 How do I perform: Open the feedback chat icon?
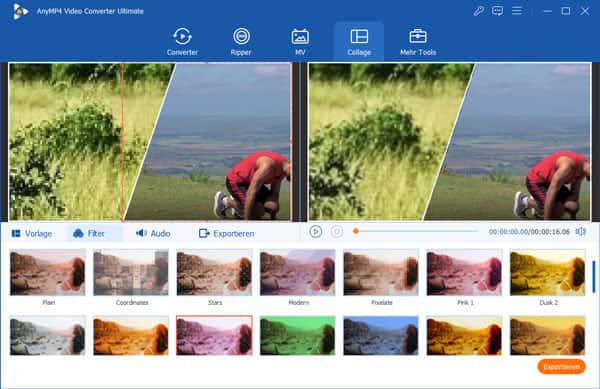tap(497, 11)
